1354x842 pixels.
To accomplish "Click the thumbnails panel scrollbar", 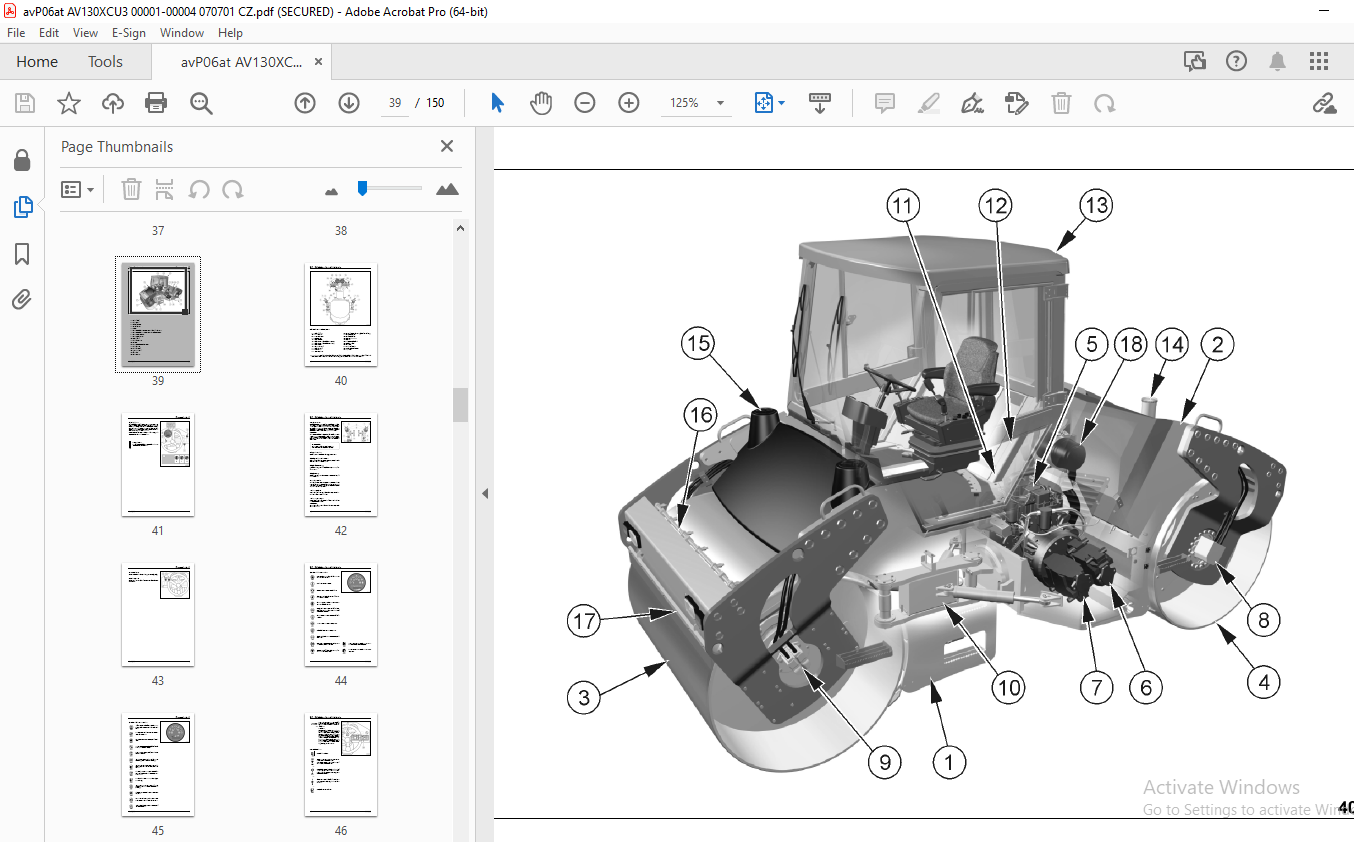I will click(x=460, y=404).
